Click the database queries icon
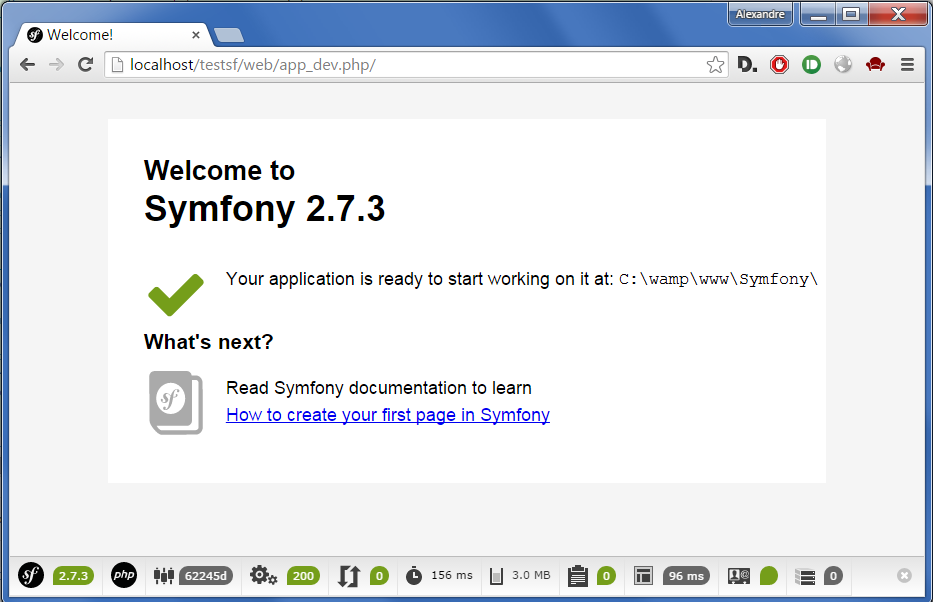The height and width of the screenshot is (602, 933). [806, 576]
